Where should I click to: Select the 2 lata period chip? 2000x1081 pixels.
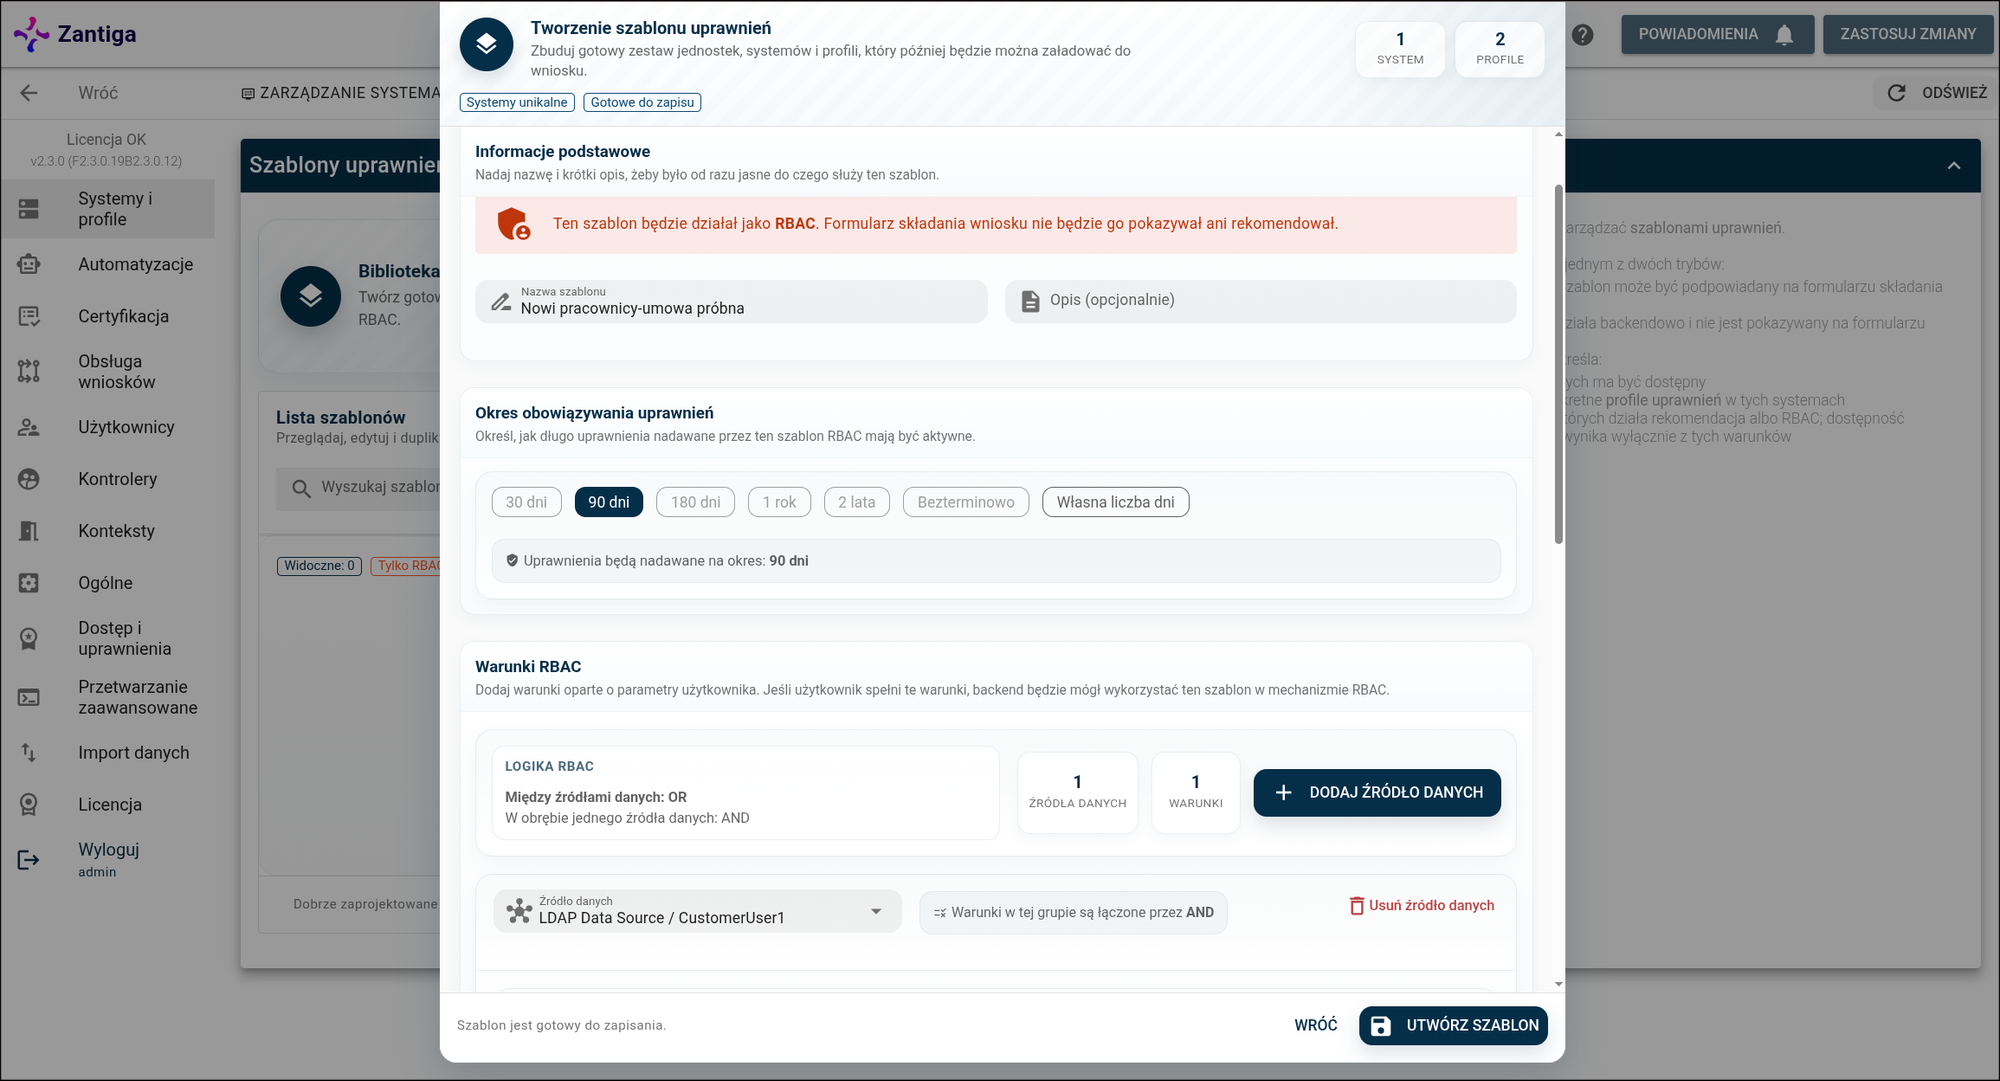tap(857, 502)
